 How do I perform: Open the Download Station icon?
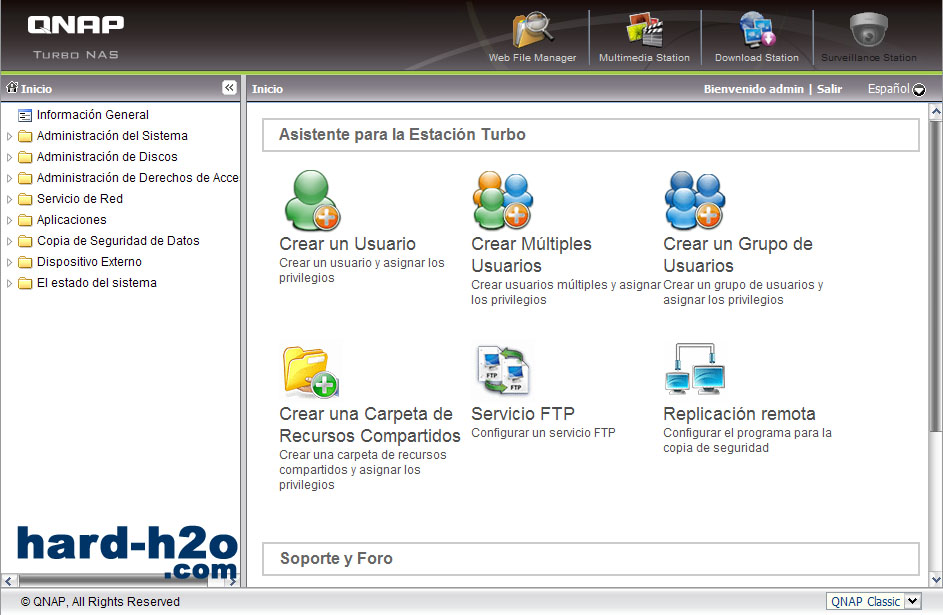click(x=757, y=30)
